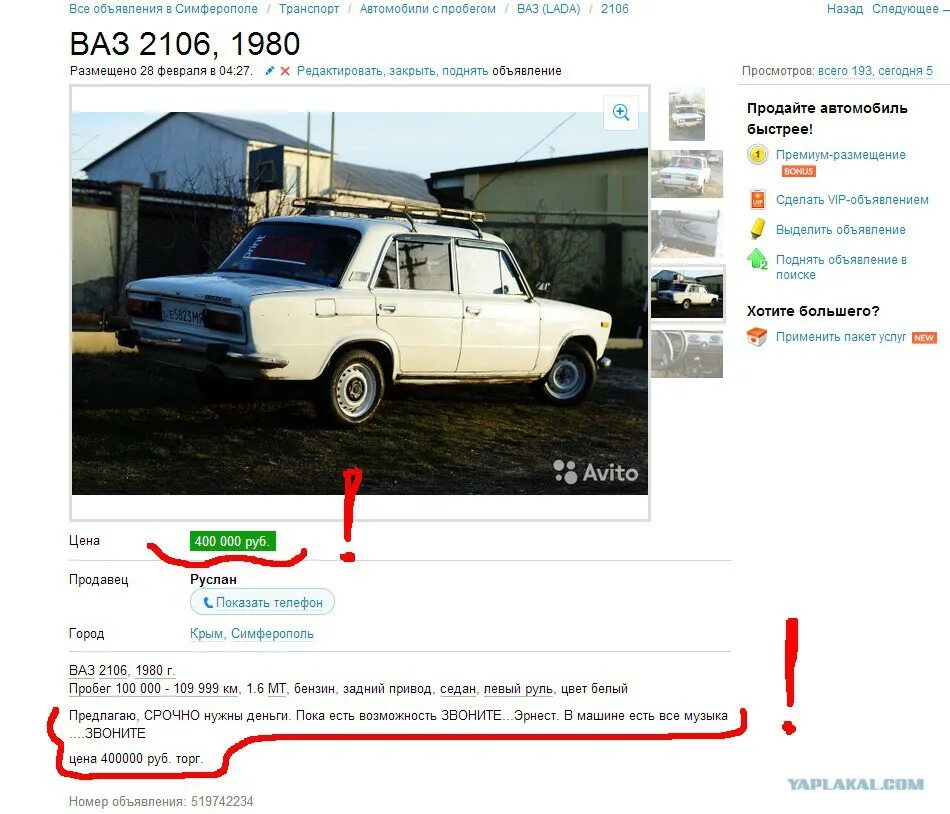Open Автомобили с пробегом breadcrumb
Image resolution: width=950 pixels, height=814 pixels.
(428, 9)
